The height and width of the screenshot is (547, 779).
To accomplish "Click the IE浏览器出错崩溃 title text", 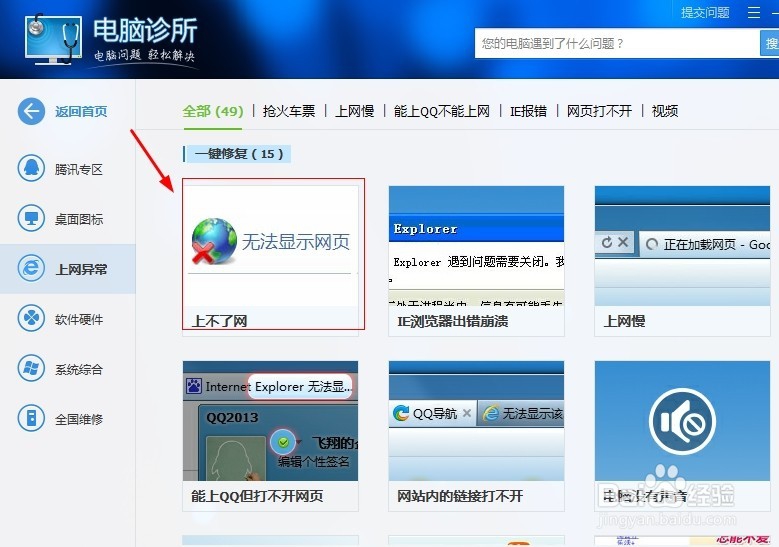I will point(452,321).
